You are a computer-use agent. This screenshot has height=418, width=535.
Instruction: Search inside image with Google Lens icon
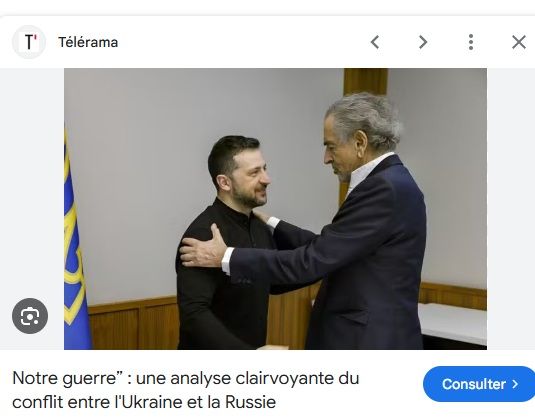coord(30,316)
